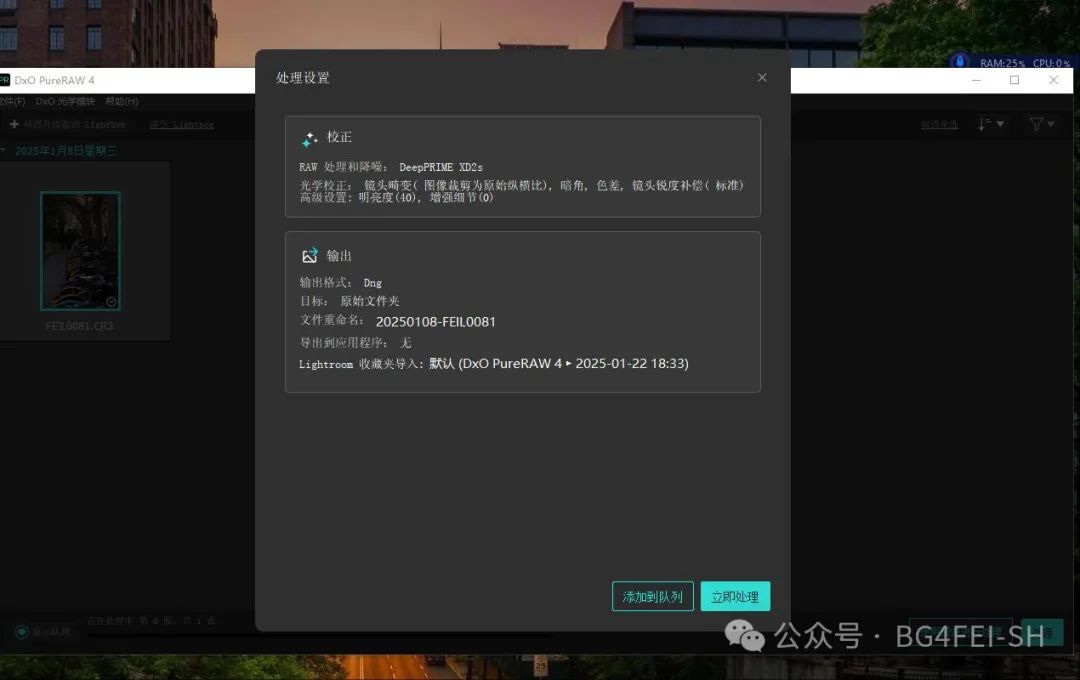1080x680 pixels.
Task: Click the Dng output format value
Action: [373, 282]
